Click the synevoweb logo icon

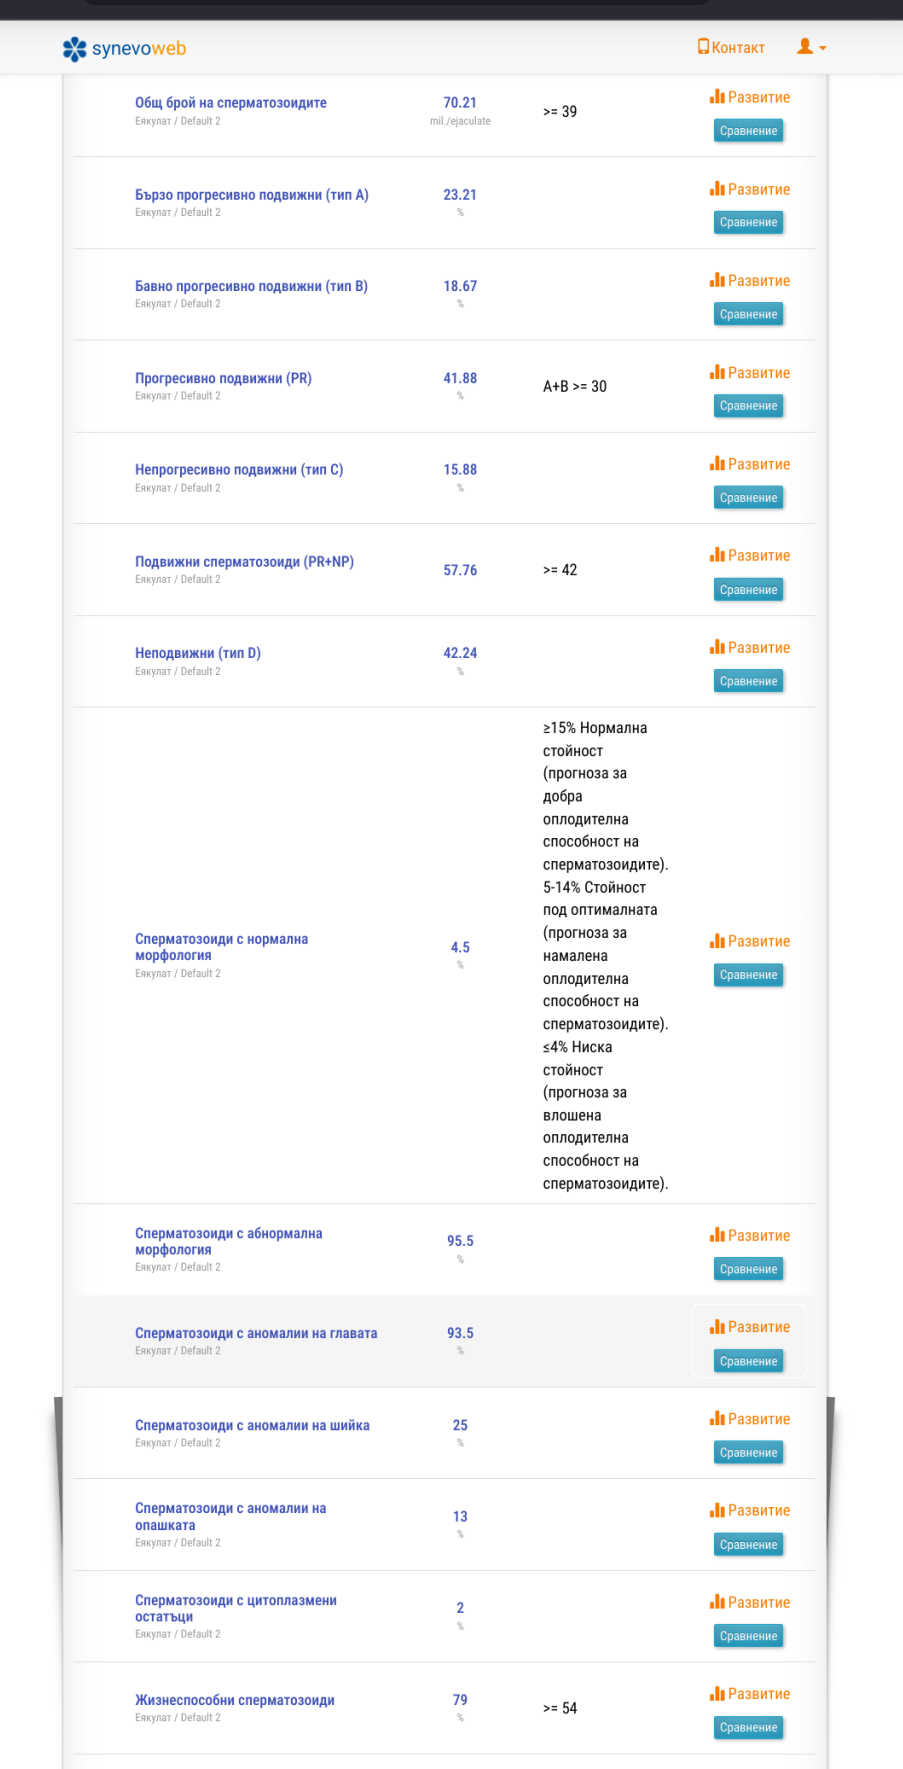tap(74, 49)
